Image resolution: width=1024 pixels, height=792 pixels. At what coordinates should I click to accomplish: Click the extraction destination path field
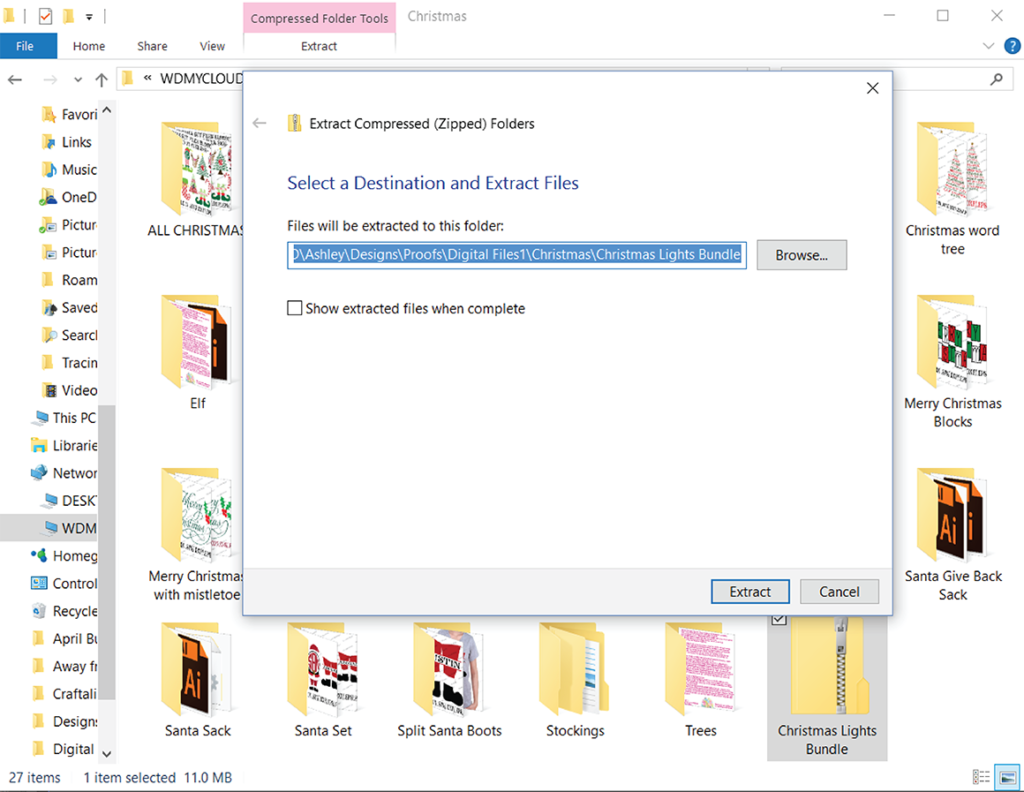[x=517, y=255]
